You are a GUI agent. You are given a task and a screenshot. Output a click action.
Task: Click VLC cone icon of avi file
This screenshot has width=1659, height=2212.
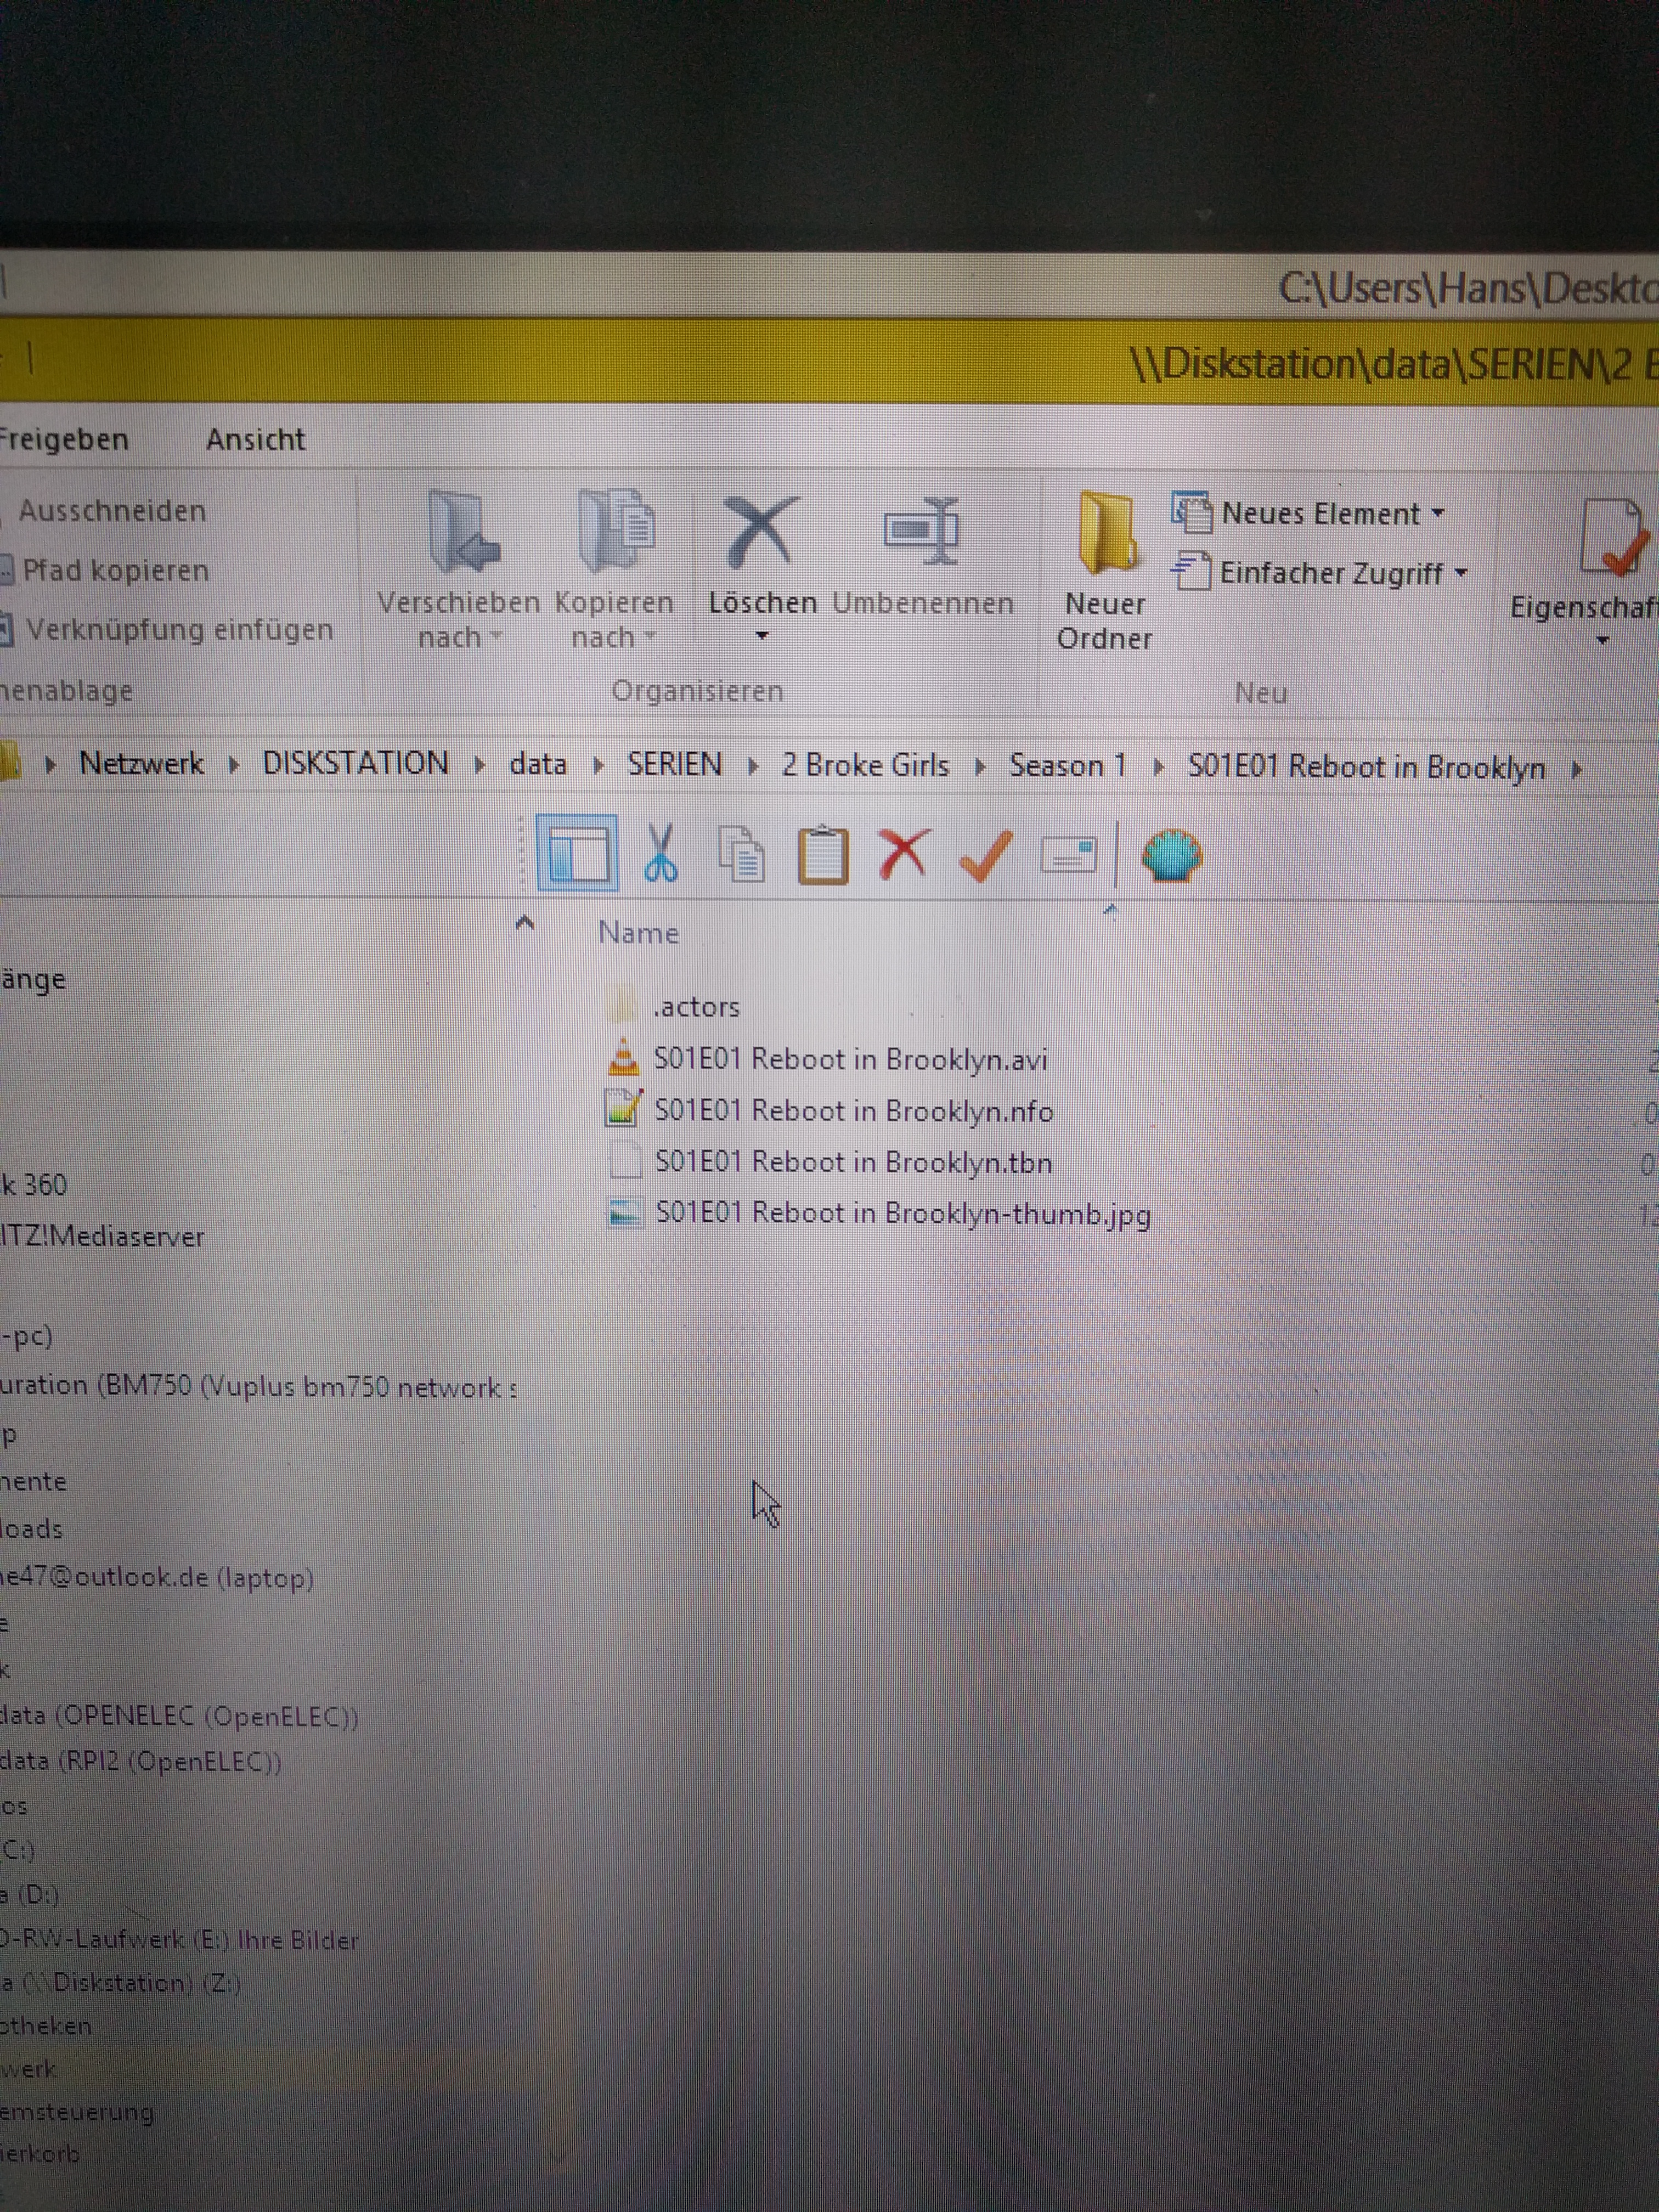coord(624,1057)
